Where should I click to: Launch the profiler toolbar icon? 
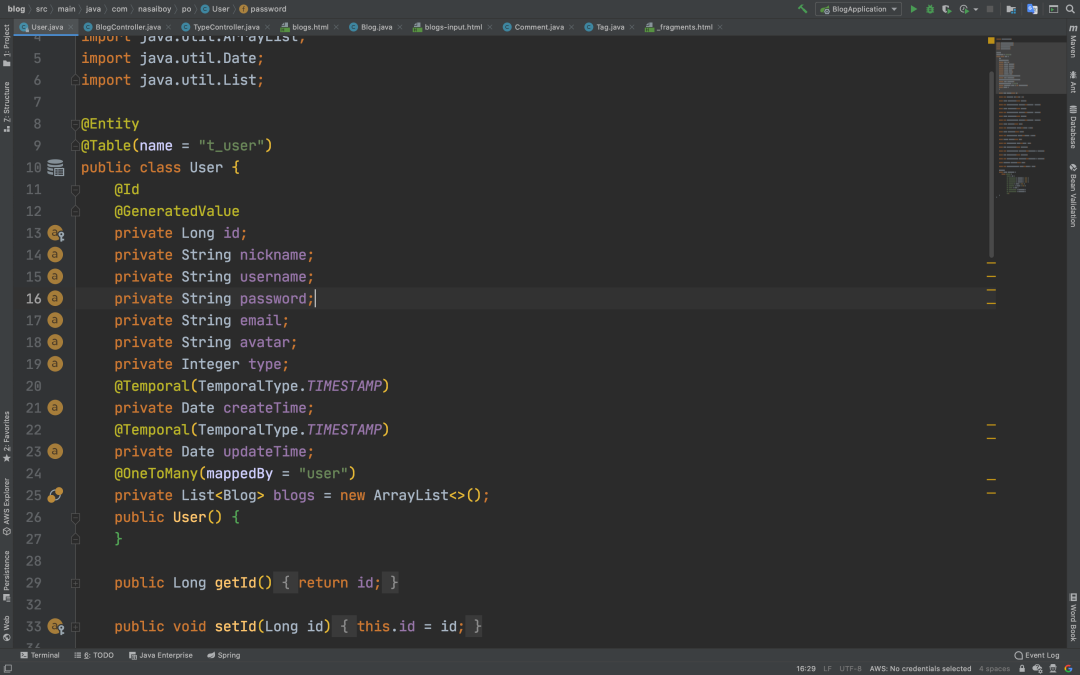pos(963,8)
